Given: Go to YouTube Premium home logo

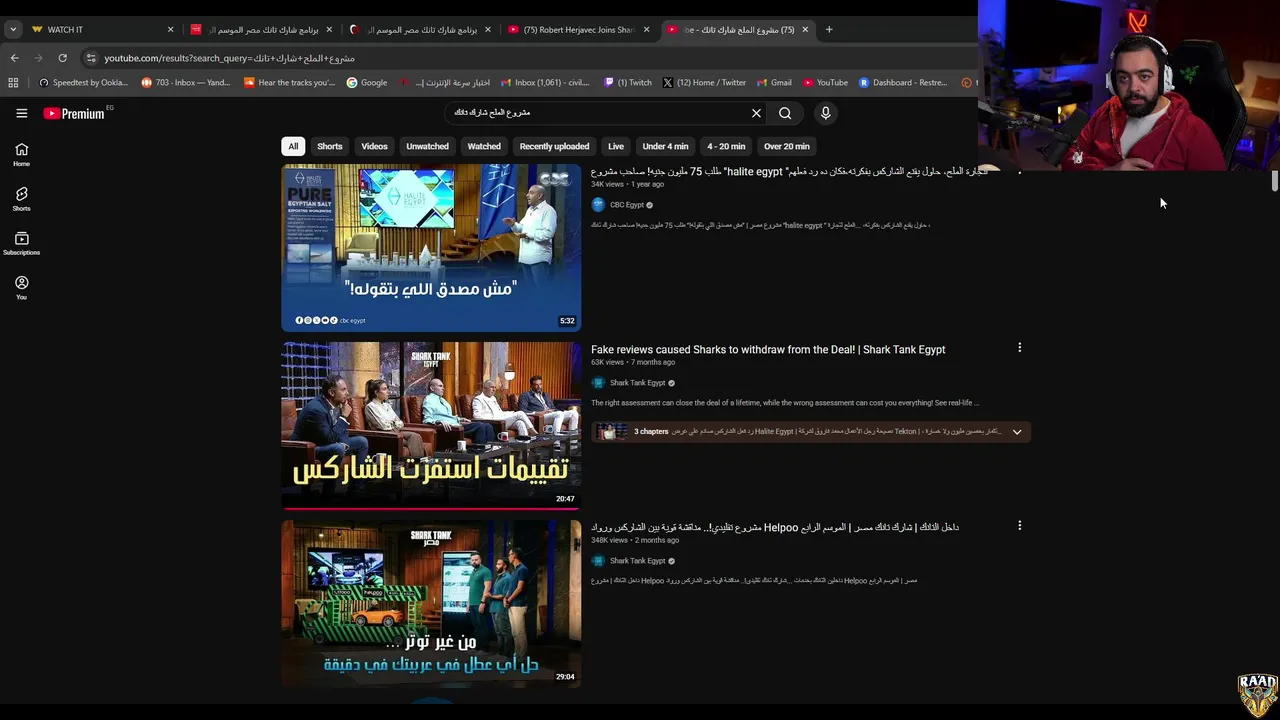Looking at the screenshot, I should click(x=74, y=113).
